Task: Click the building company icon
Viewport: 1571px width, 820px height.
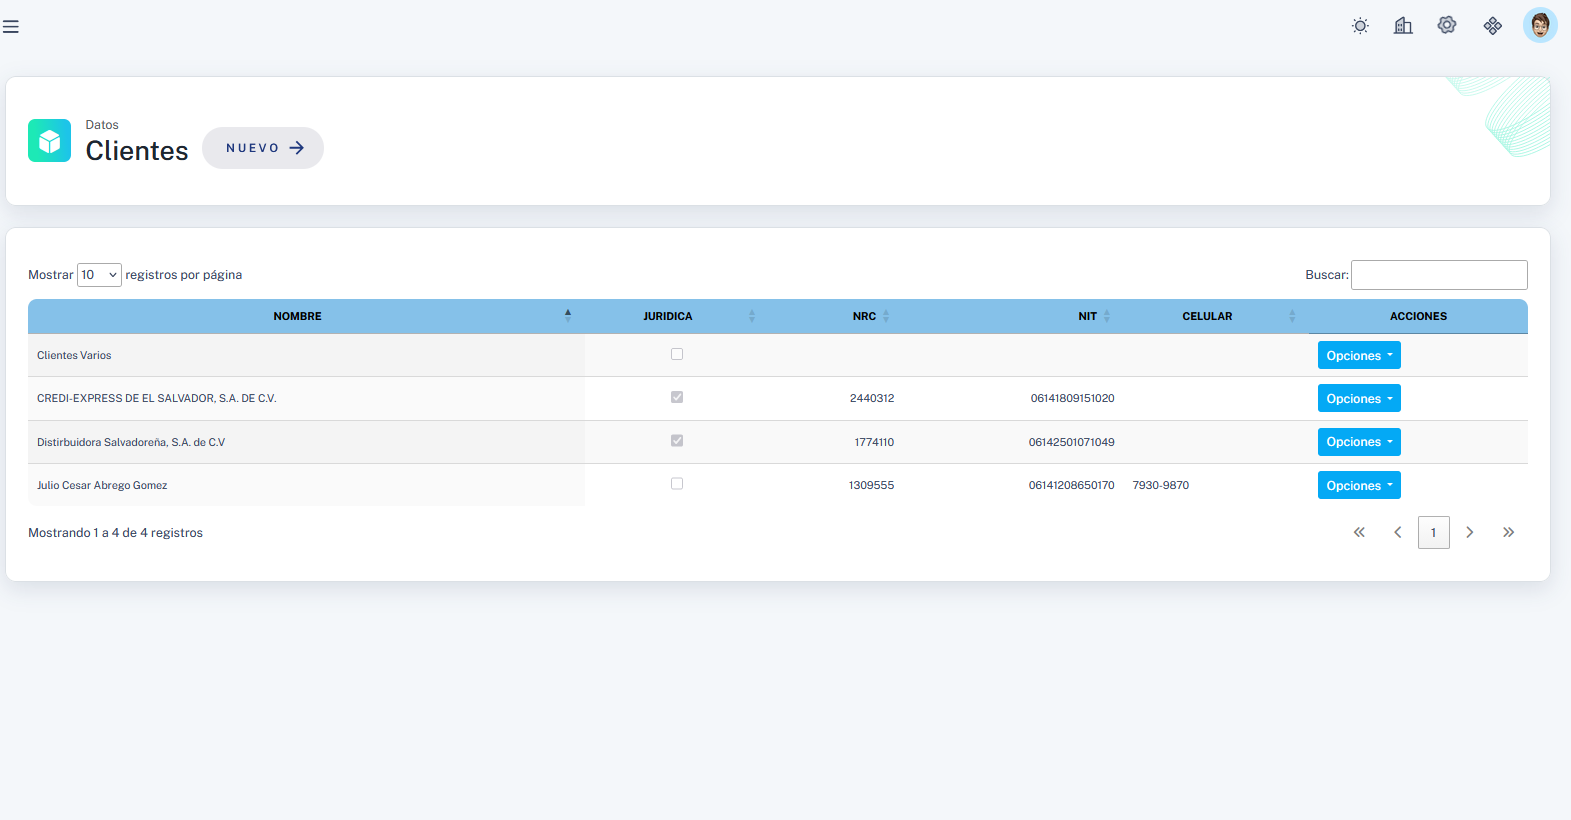Action: 1403,26
